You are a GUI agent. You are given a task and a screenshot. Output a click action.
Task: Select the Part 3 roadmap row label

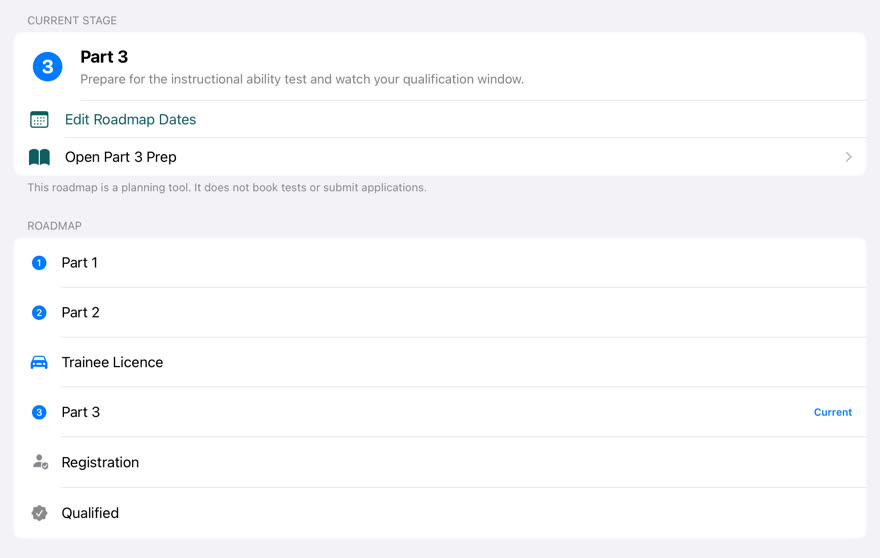tap(80, 413)
